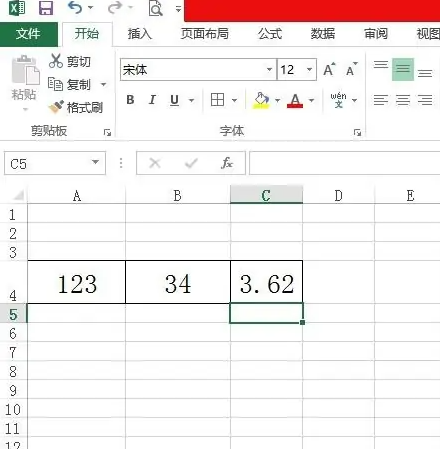440x449 pixels.
Task: Click the enter checkmark in formula bar
Action: (191, 163)
